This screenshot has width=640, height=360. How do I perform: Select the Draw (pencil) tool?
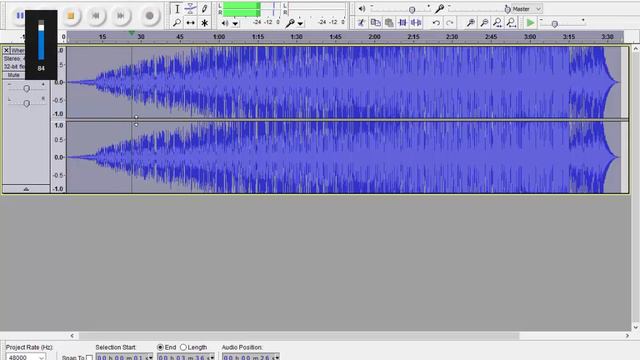(204, 9)
